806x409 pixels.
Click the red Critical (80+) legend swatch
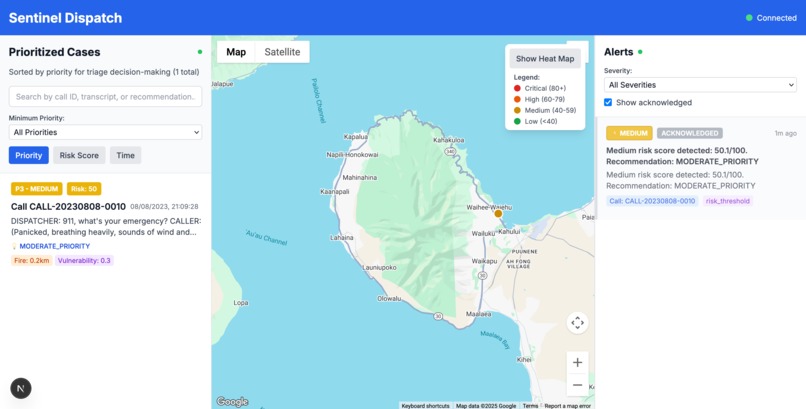(x=517, y=88)
